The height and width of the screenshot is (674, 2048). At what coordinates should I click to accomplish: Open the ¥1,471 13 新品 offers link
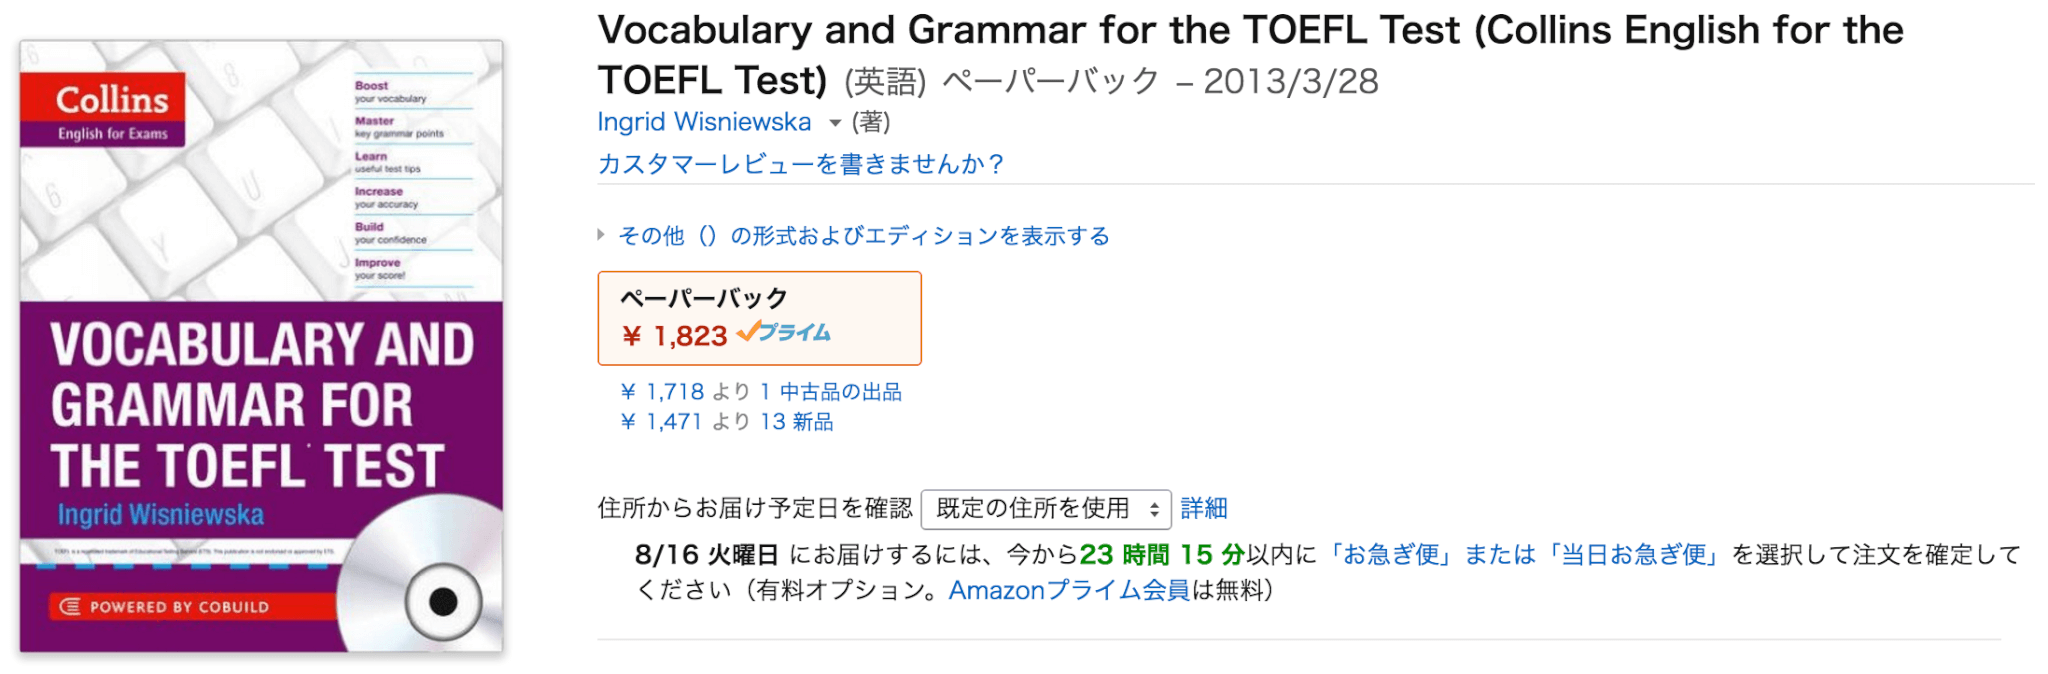tap(727, 422)
